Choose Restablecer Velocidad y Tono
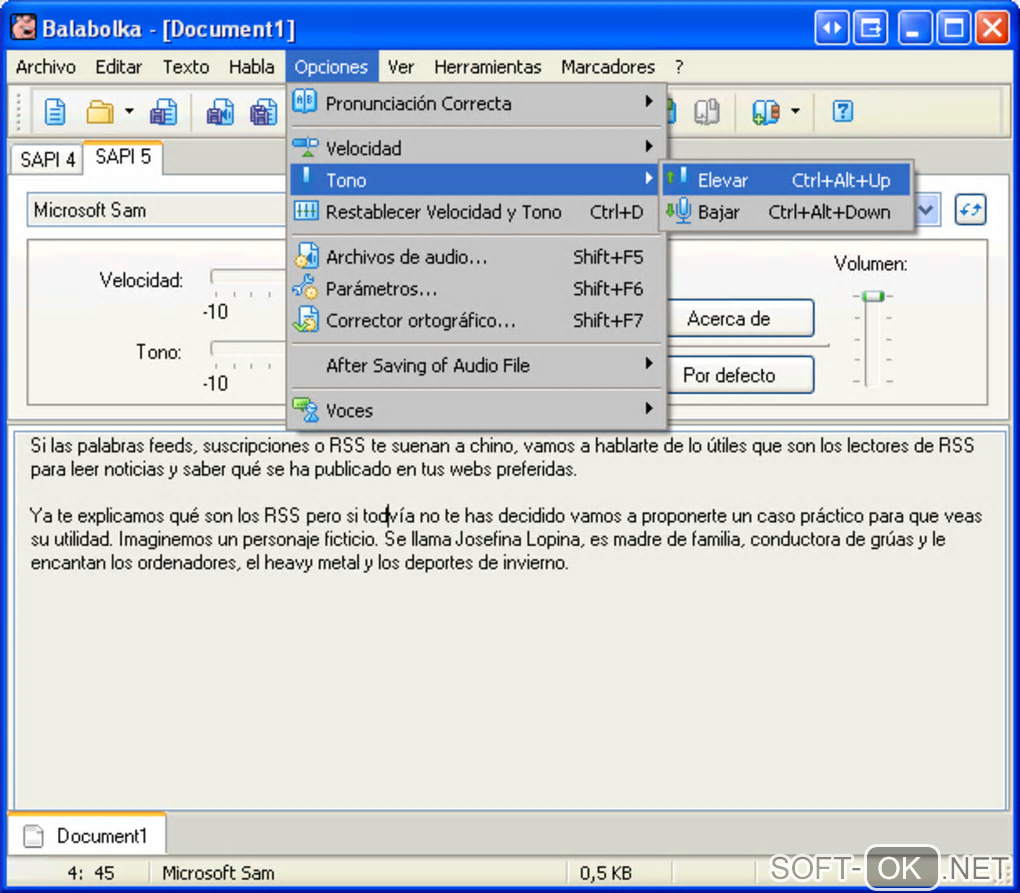Image resolution: width=1020 pixels, height=893 pixels. pos(474,211)
